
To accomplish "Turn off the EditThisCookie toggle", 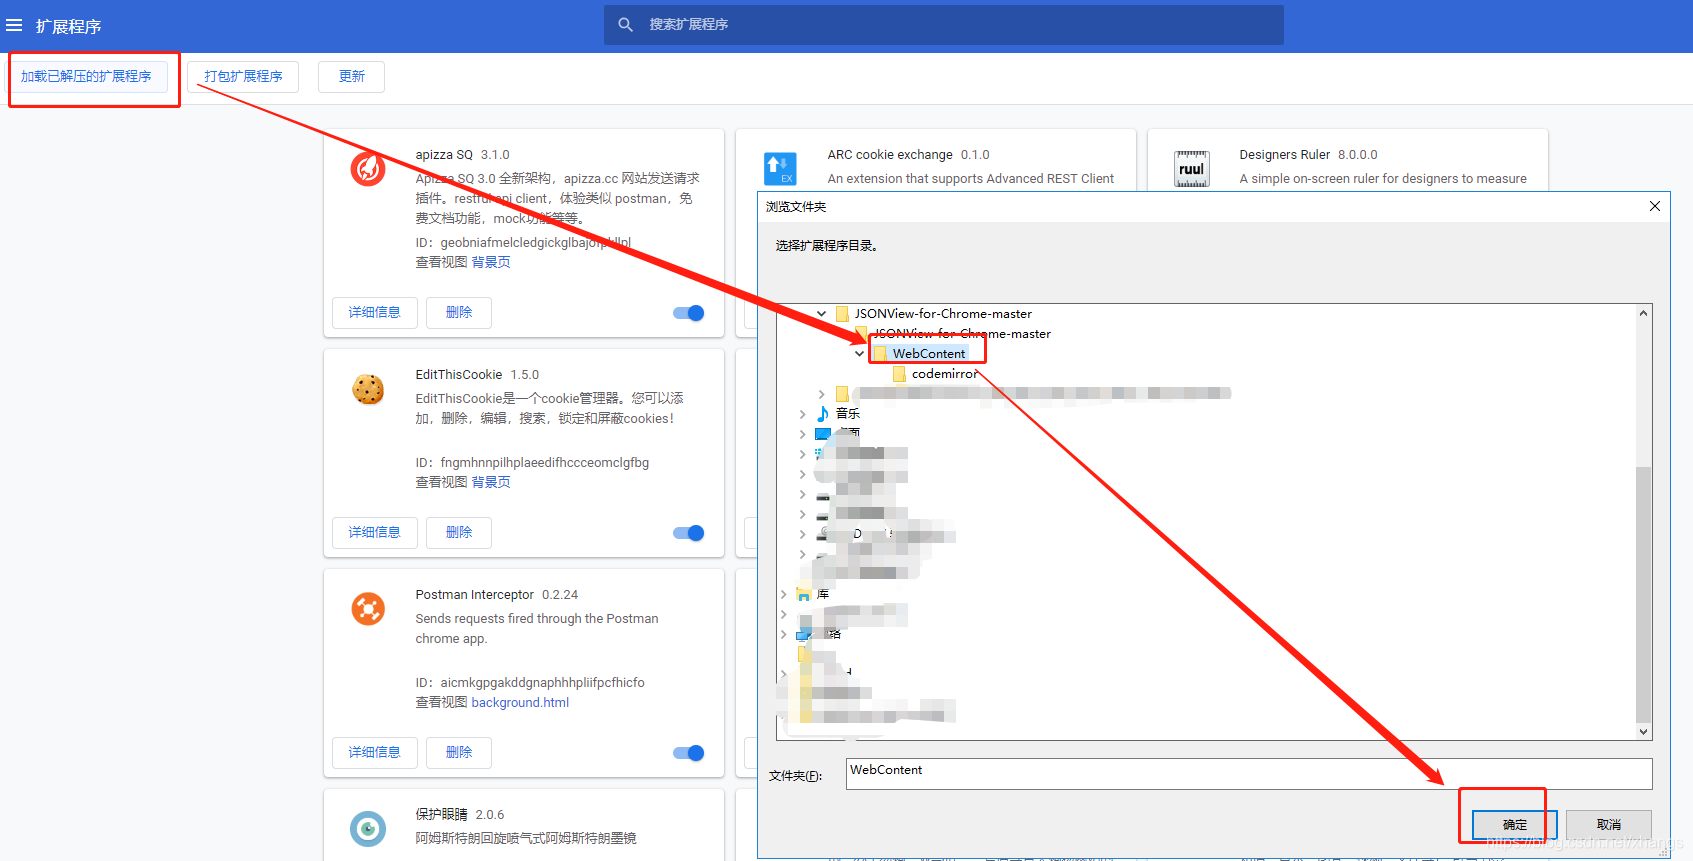I will pyautogui.click(x=689, y=533).
